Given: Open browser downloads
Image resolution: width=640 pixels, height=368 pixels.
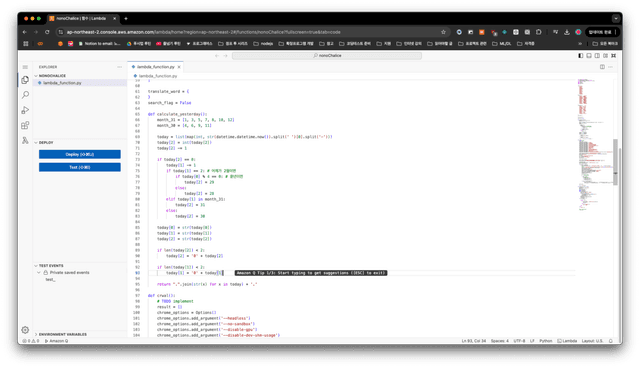Looking at the screenshot, I should pos(567,32).
